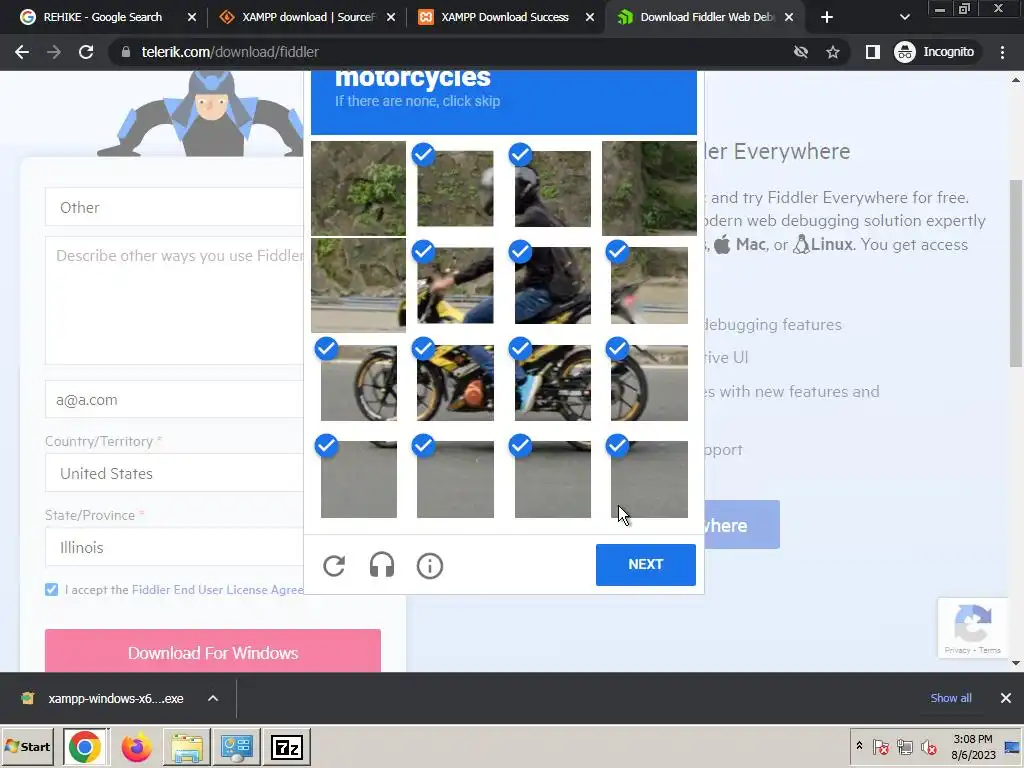1024x768 pixels.
Task: Open the Incognito profile indicator
Action: (x=935, y=52)
